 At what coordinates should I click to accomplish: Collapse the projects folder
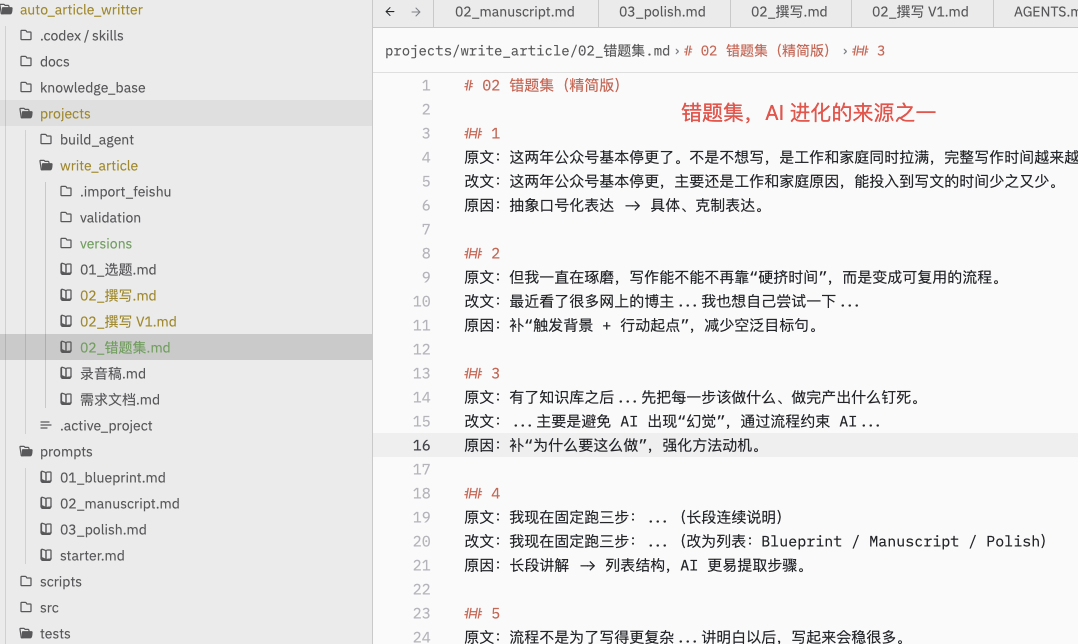(26, 113)
